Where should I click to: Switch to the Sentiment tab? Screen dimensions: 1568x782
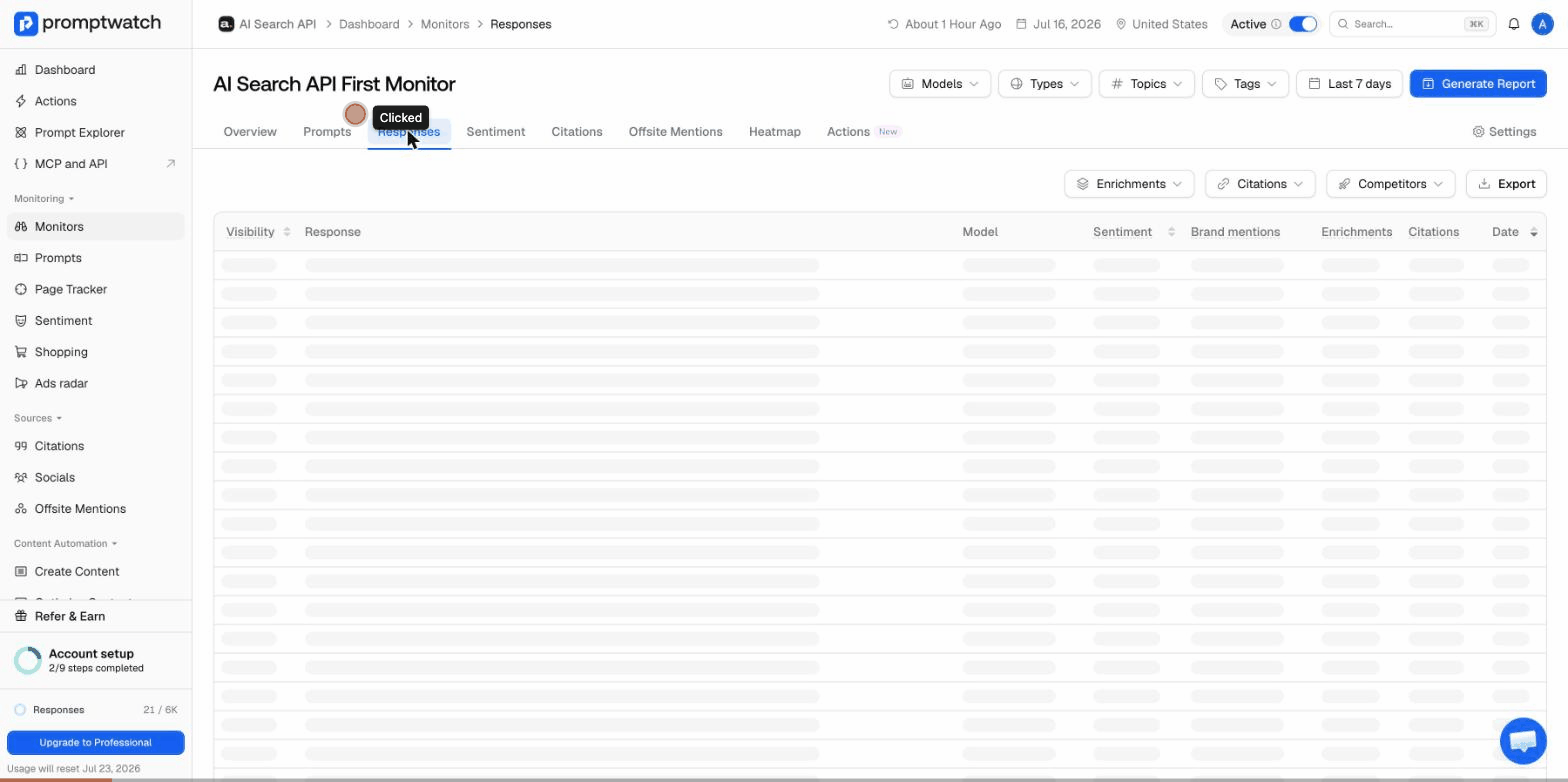(x=496, y=132)
